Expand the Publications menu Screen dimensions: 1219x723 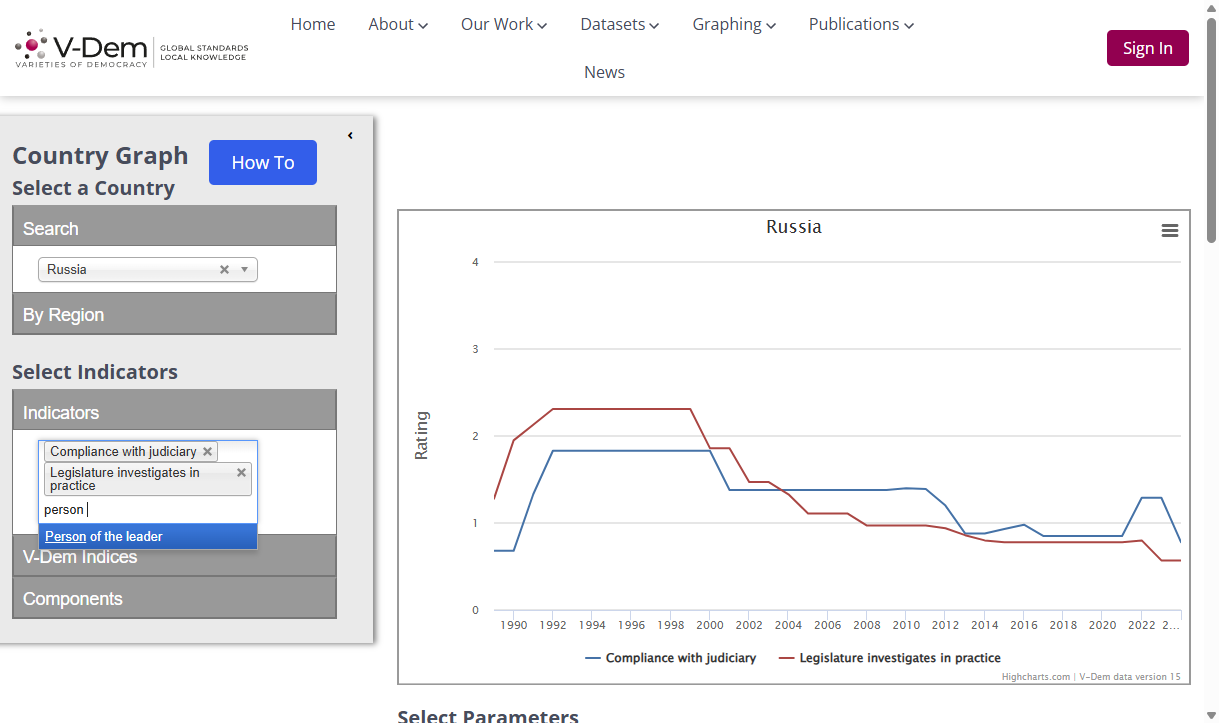tap(862, 24)
